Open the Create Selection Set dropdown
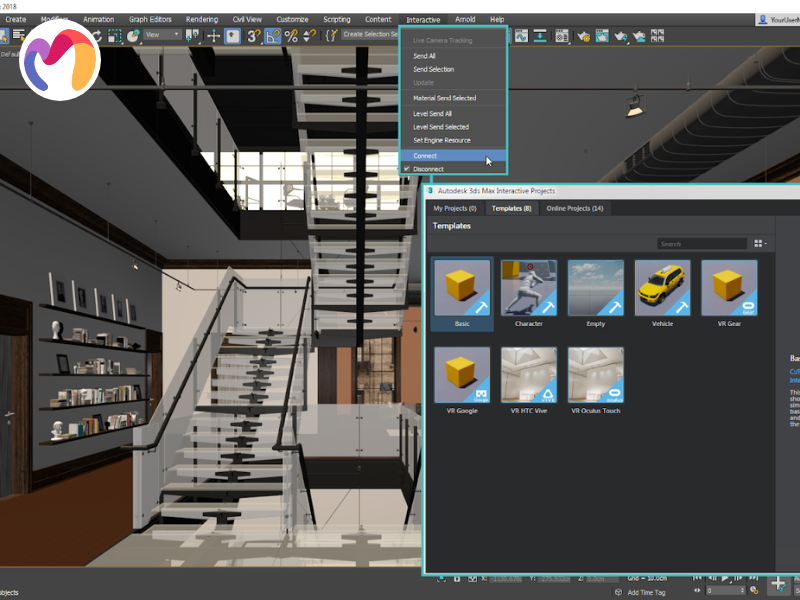Viewport: 800px width, 600px height. click(x=370, y=34)
